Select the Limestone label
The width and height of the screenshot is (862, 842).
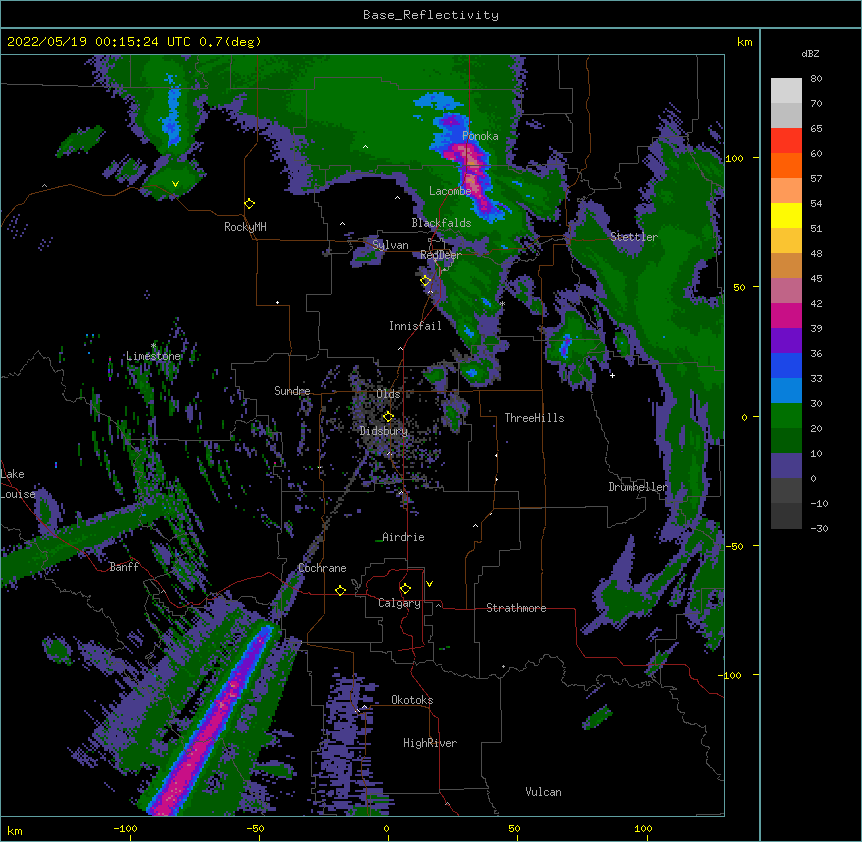click(153, 356)
